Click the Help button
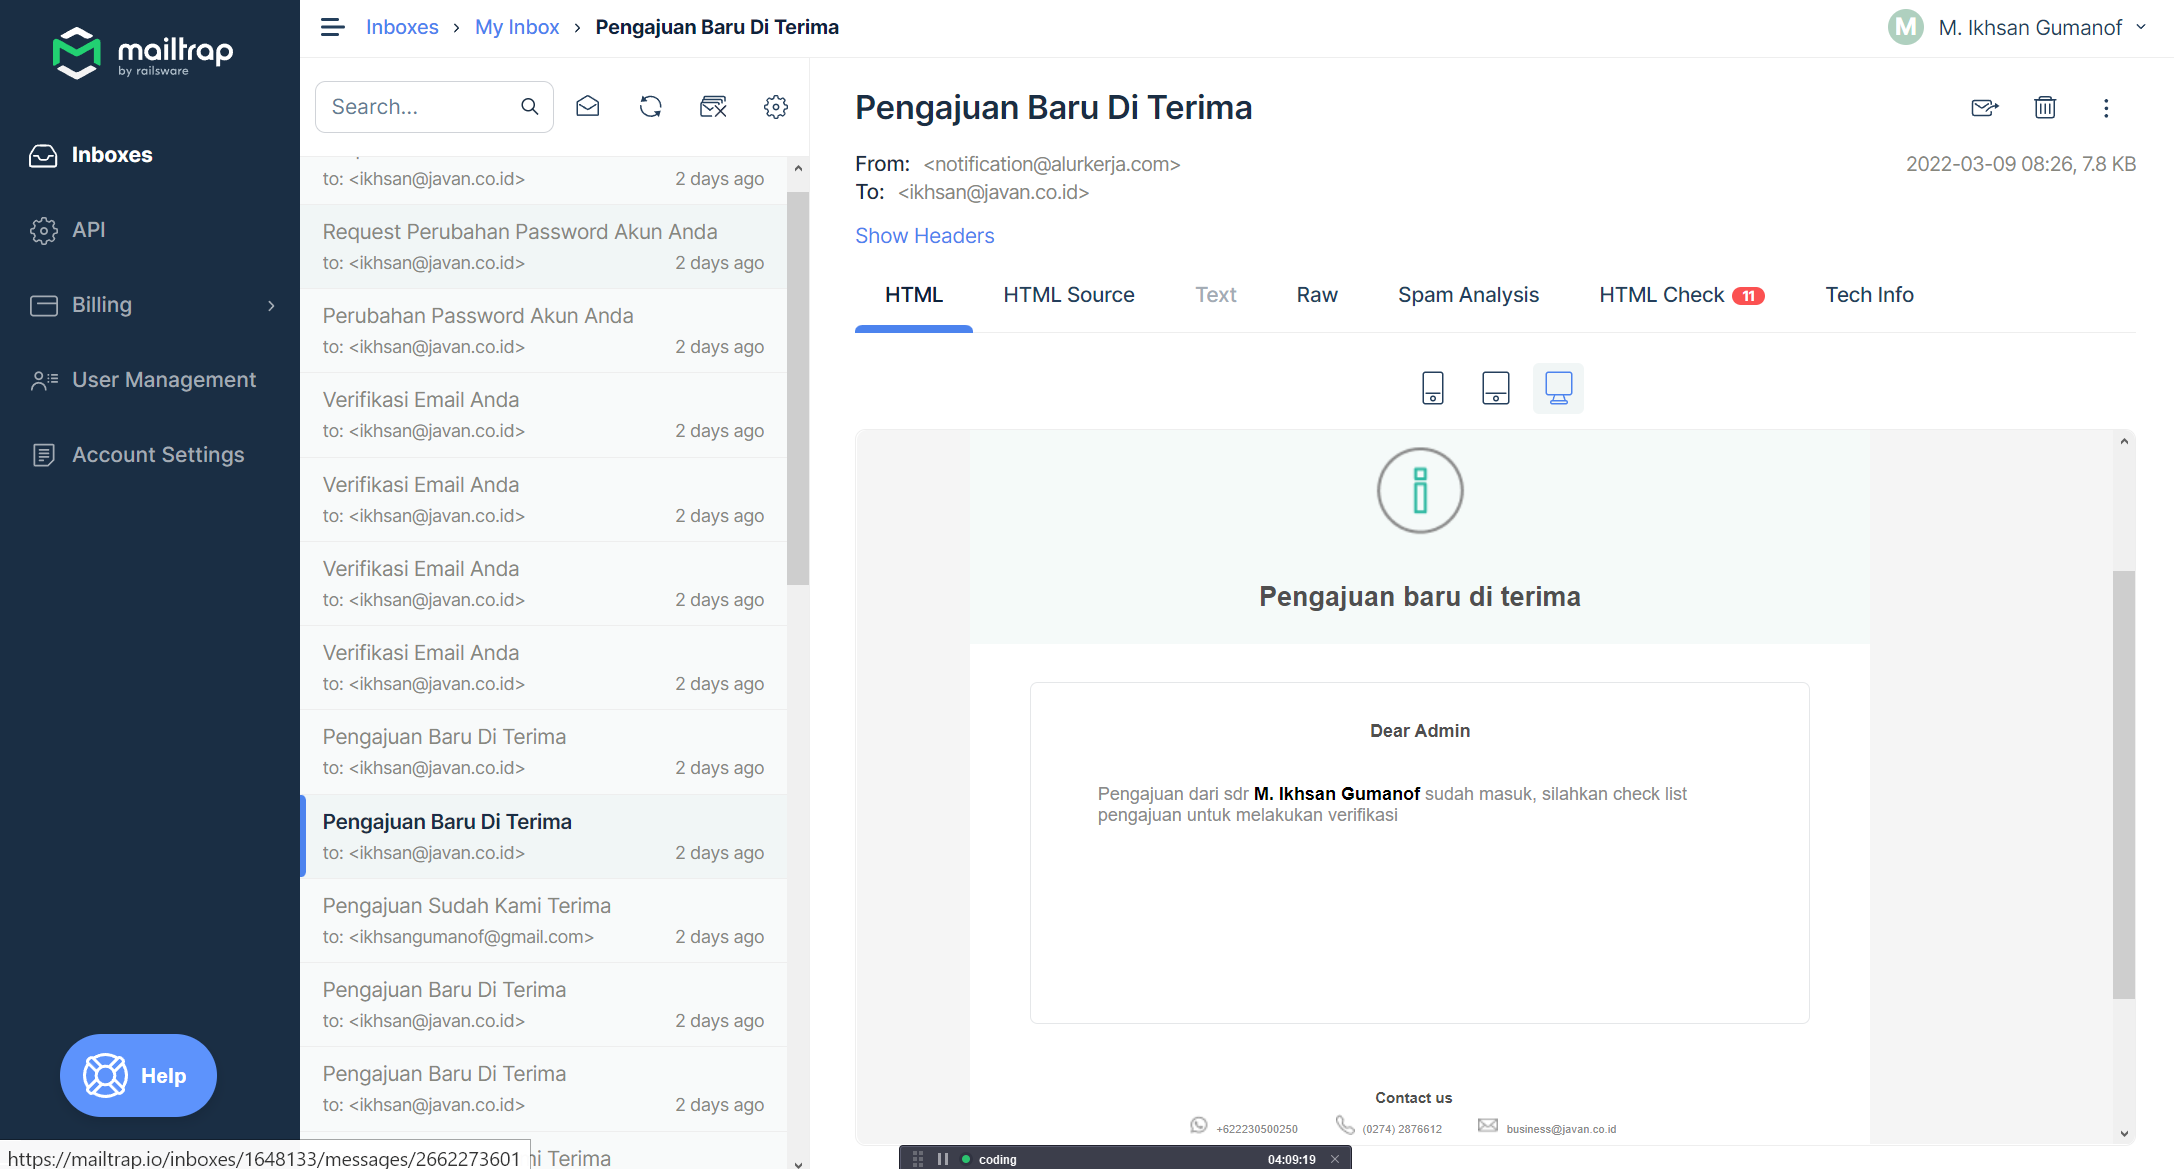The width and height of the screenshot is (2174, 1169). tap(138, 1075)
